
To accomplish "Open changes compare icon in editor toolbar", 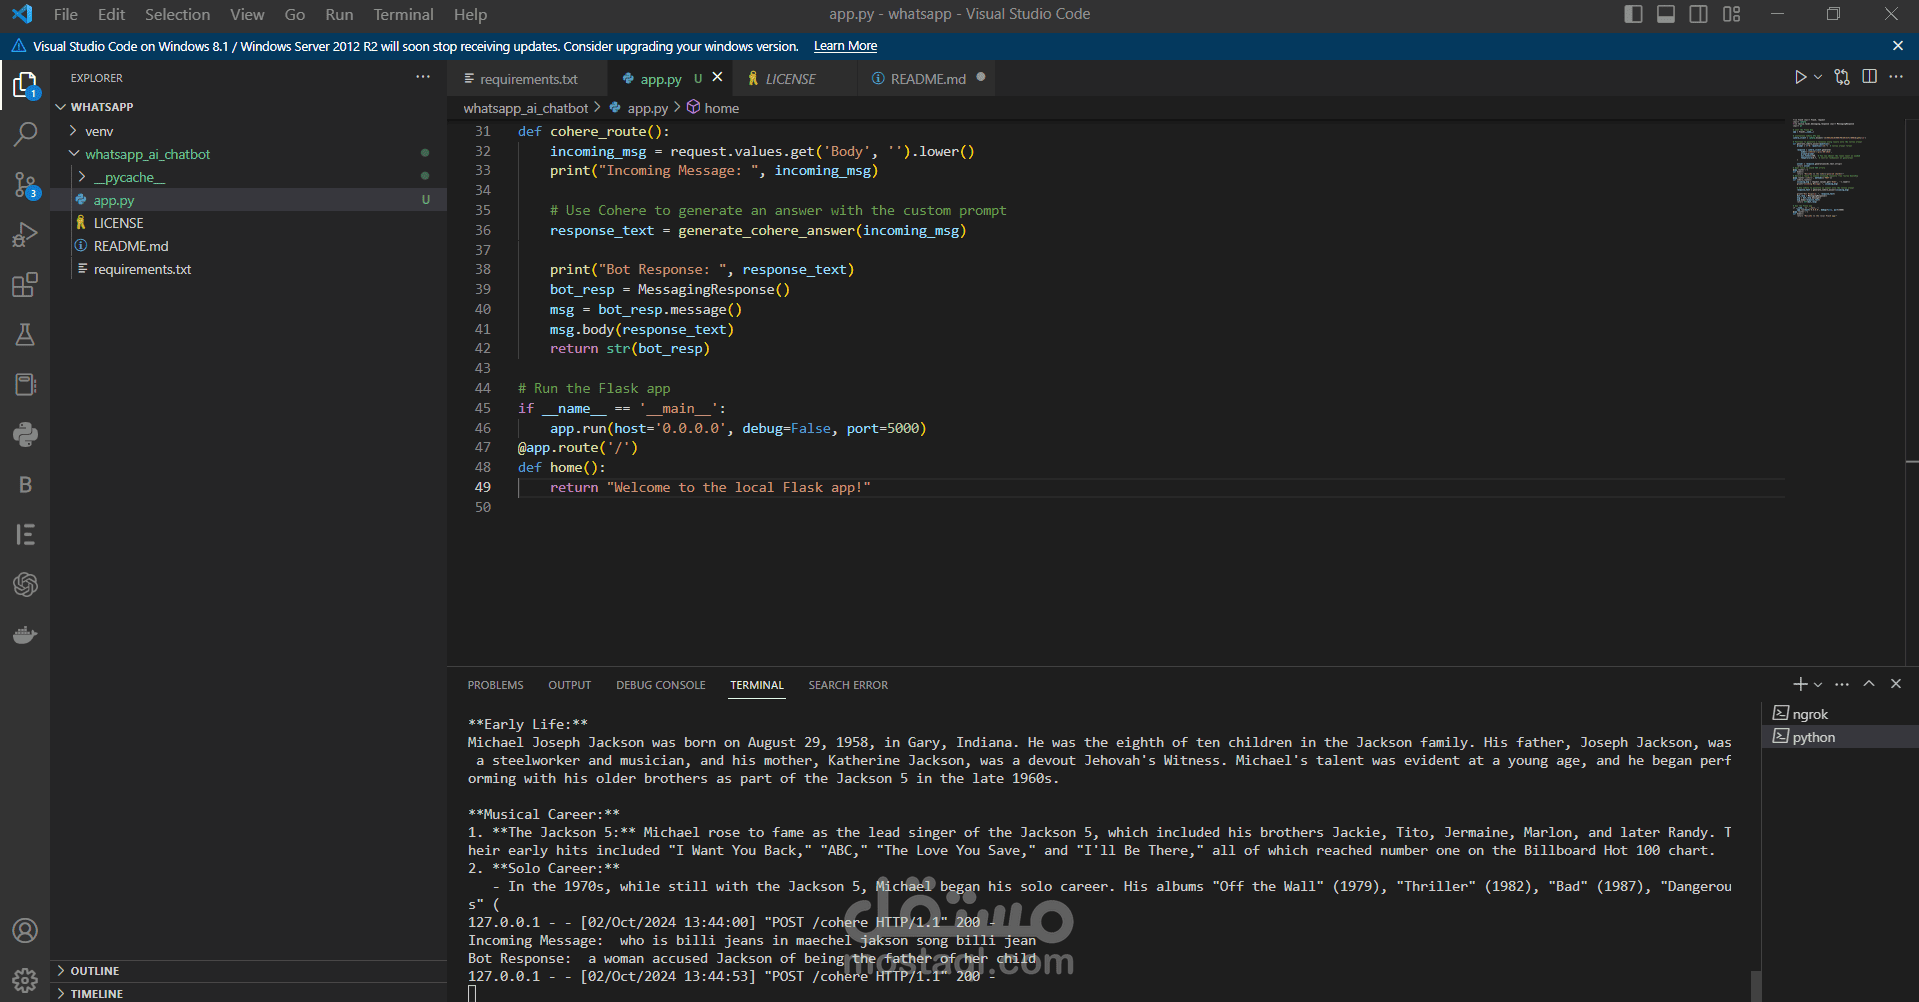I will 1842,77.
